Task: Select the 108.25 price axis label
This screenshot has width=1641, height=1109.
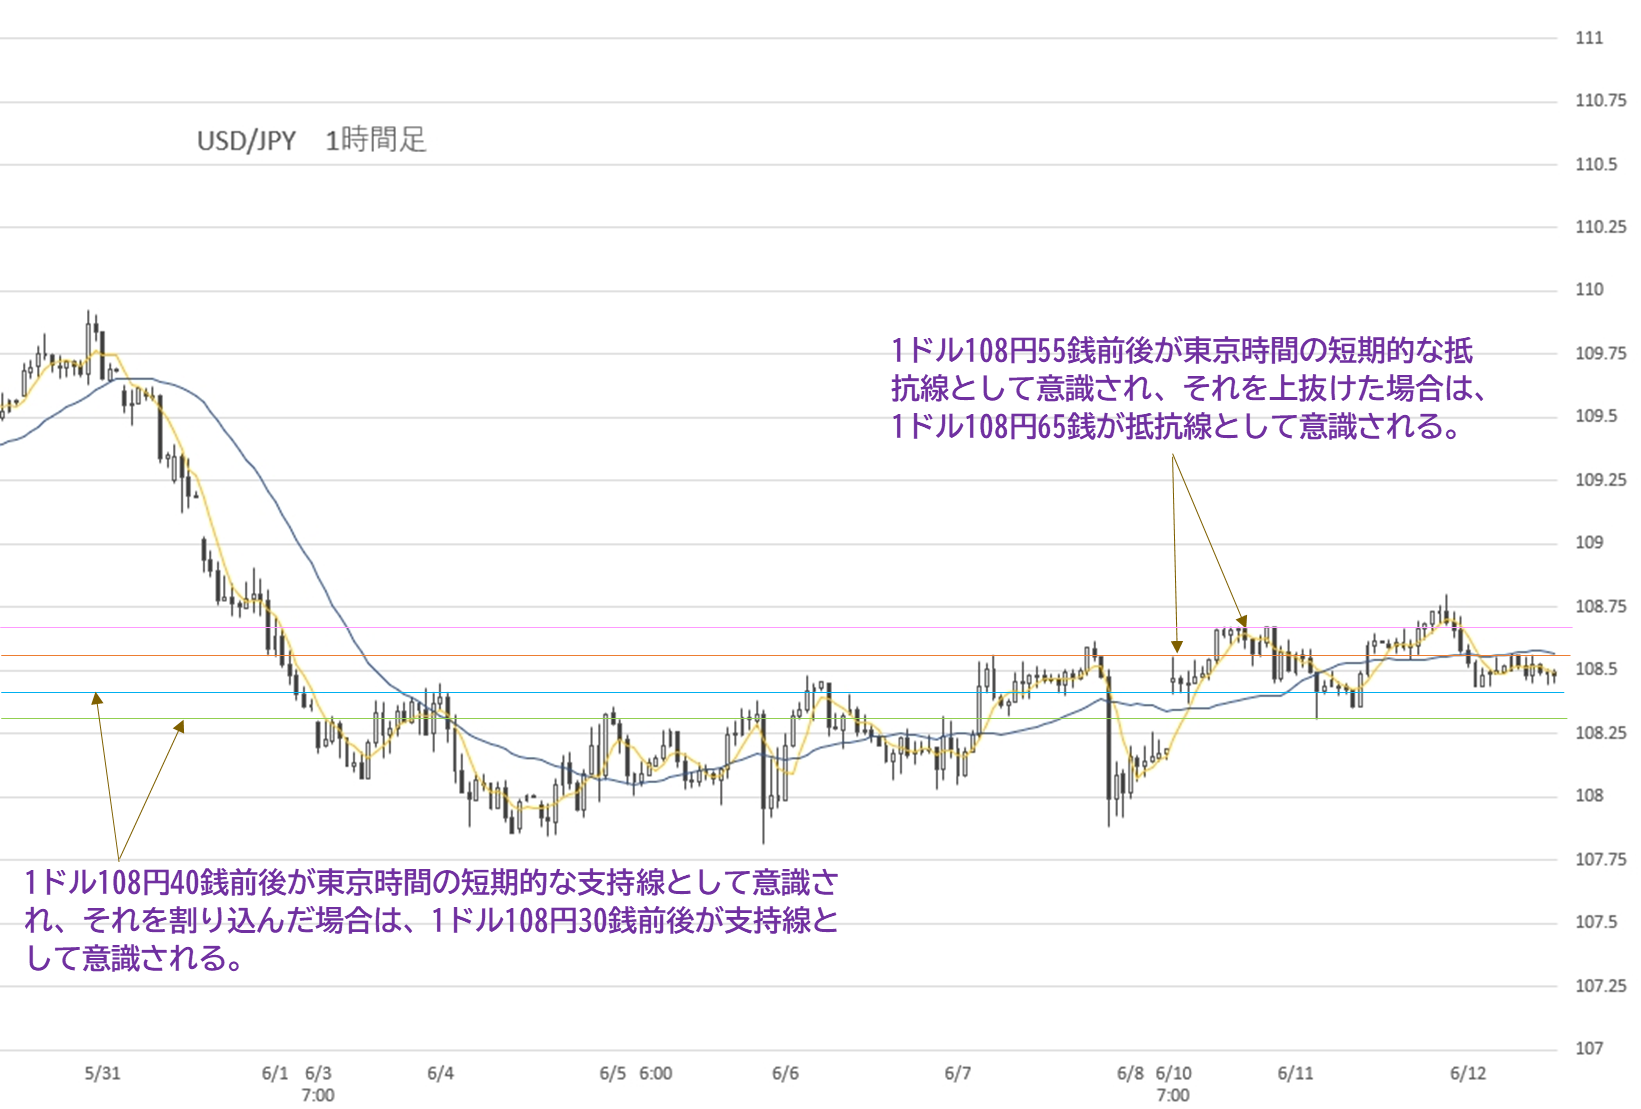Action: tap(1601, 733)
